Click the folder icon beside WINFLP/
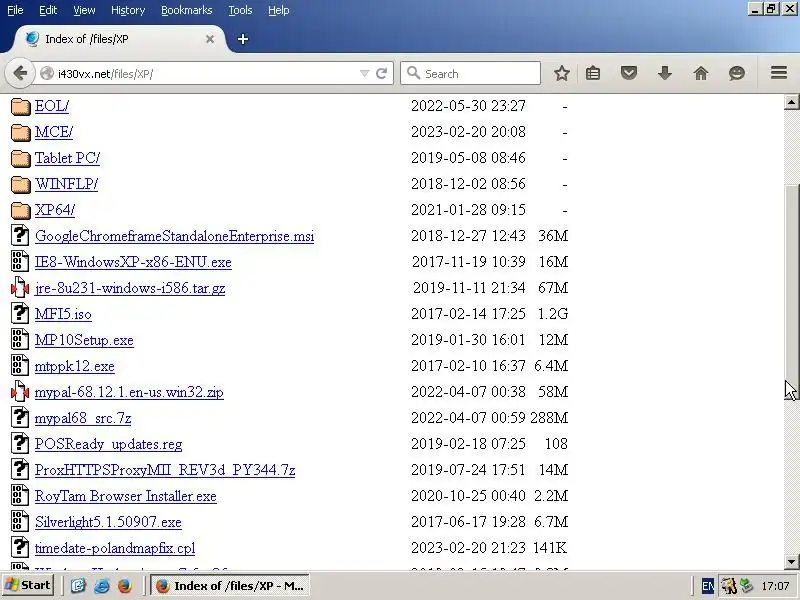 20,185
